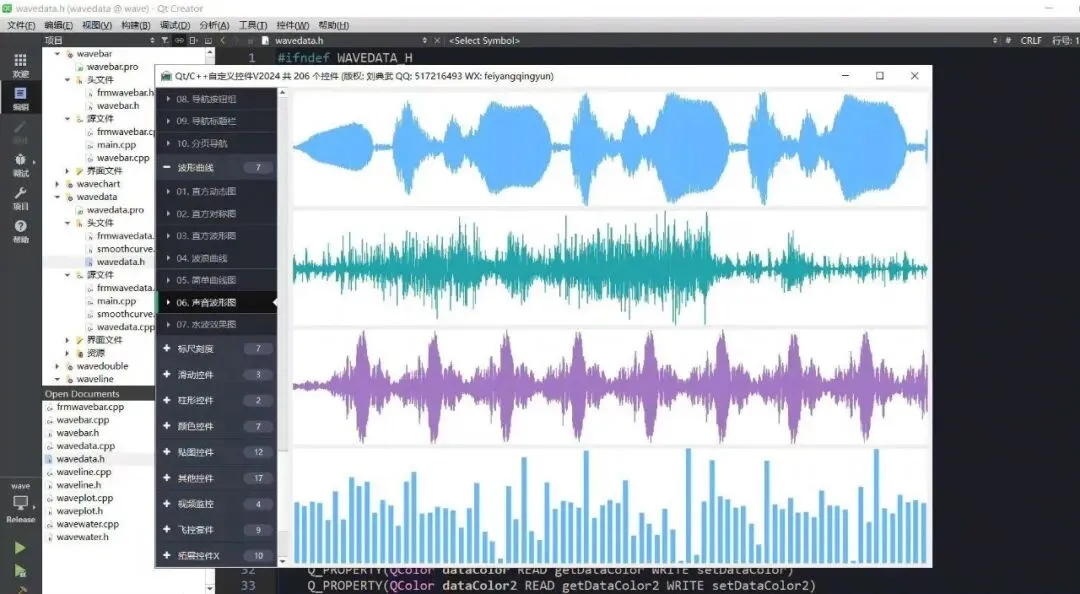Select wavedata.pro in project tree
Viewport: 1080px width, 594px height.
click(x=115, y=209)
